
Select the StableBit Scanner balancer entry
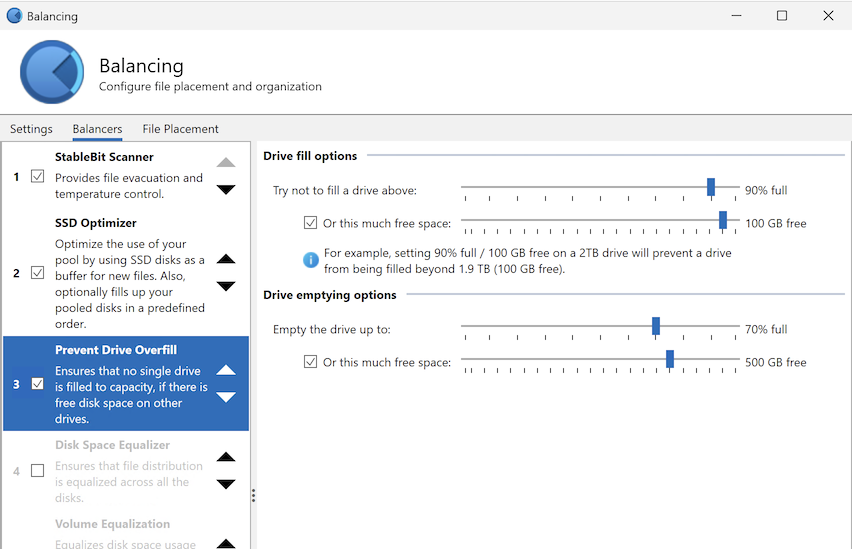click(x=126, y=176)
